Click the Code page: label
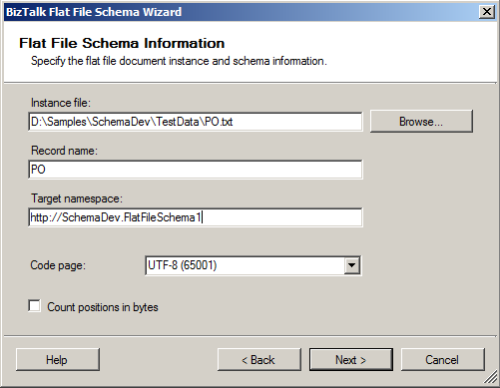 click(58, 265)
